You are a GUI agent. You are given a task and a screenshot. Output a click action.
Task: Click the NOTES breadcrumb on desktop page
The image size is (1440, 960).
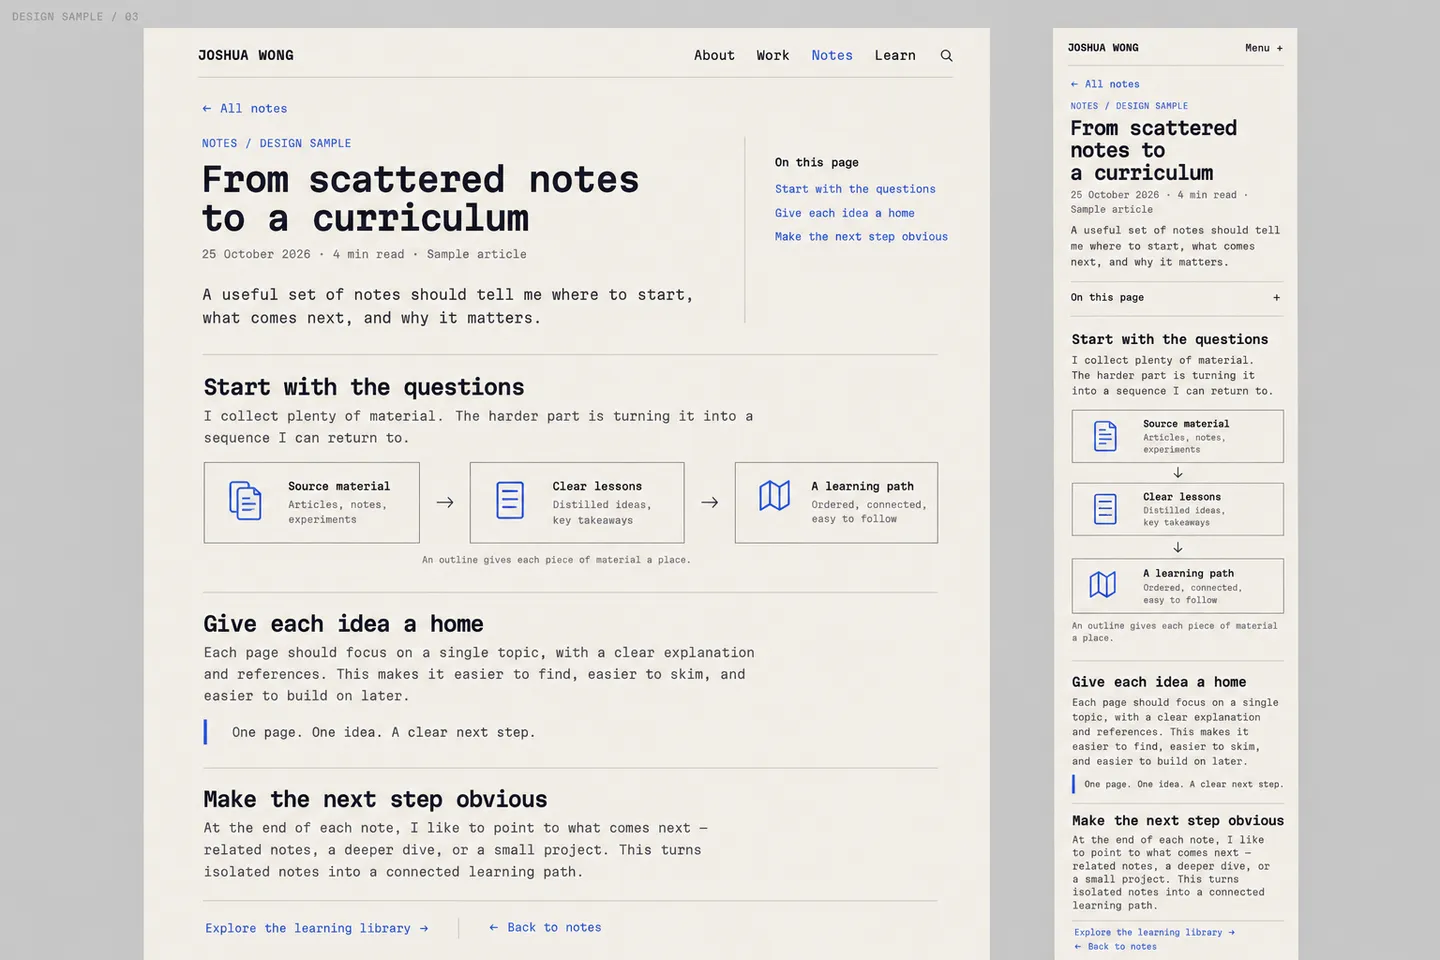[x=220, y=143]
